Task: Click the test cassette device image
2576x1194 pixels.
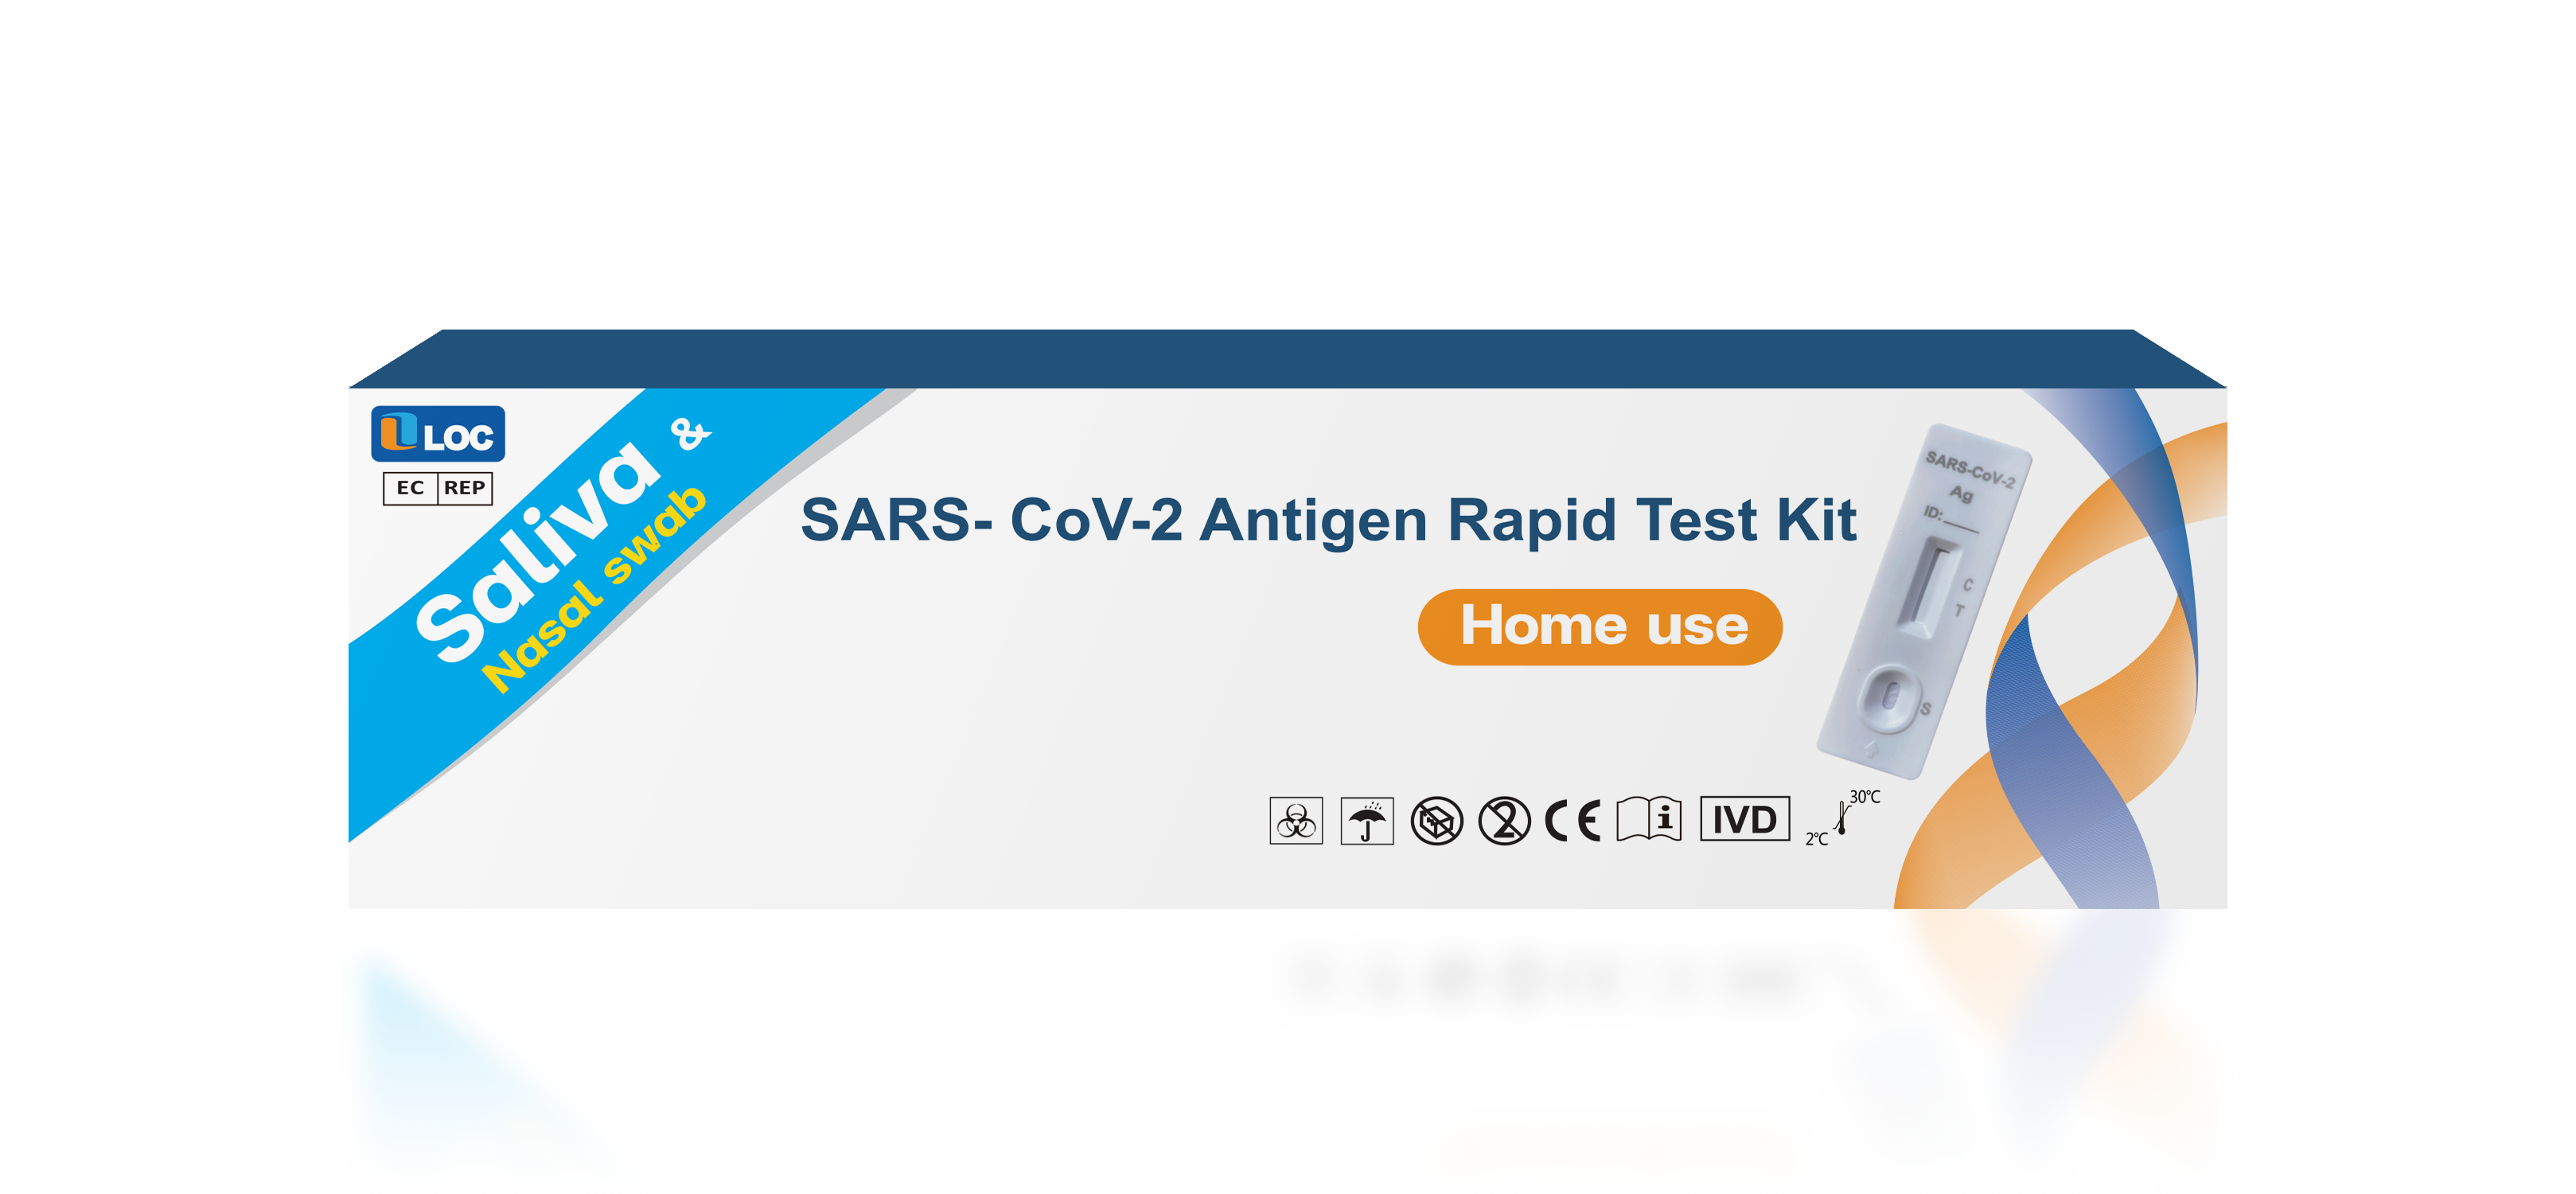Action: tap(1923, 601)
